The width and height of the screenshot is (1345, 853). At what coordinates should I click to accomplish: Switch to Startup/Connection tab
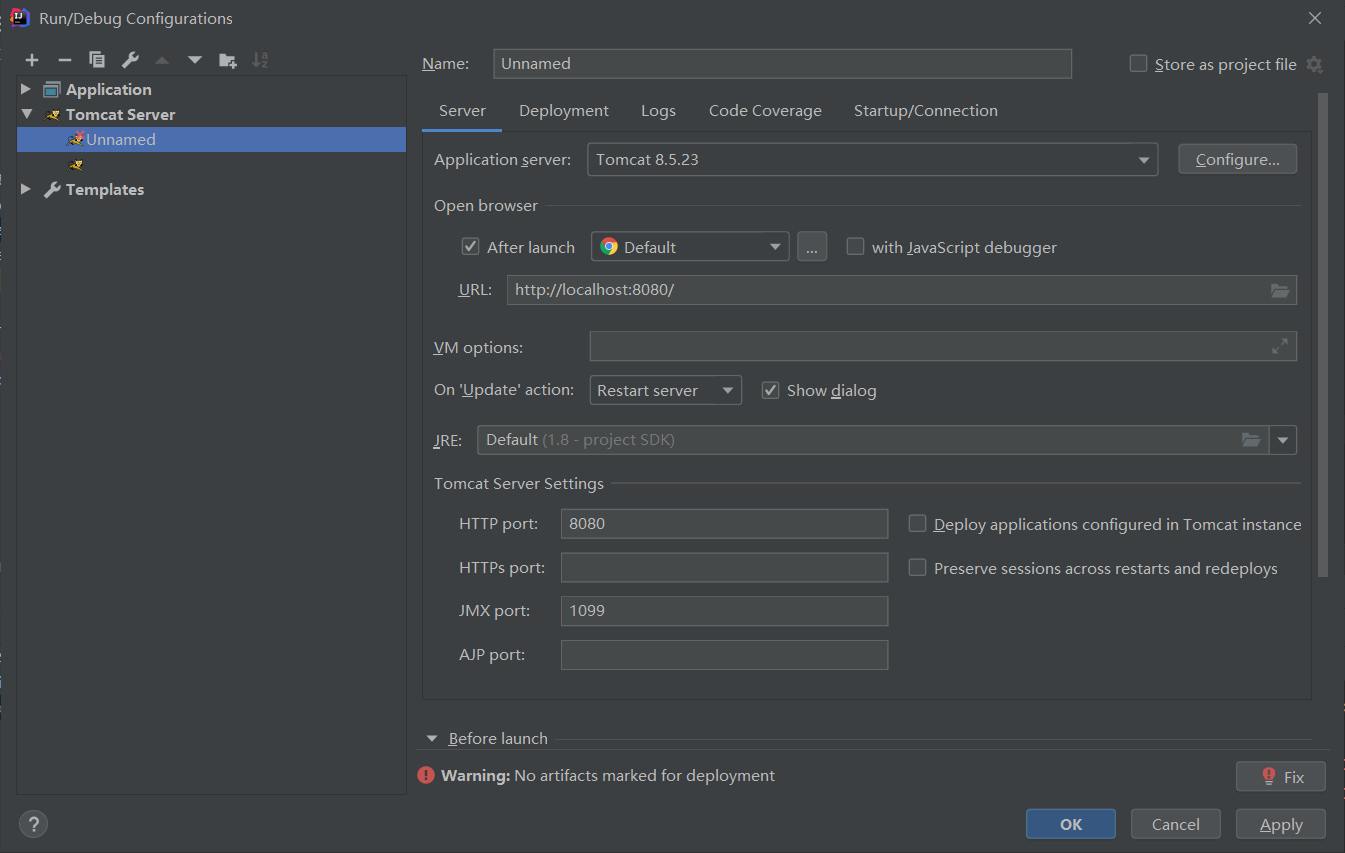tap(926, 111)
